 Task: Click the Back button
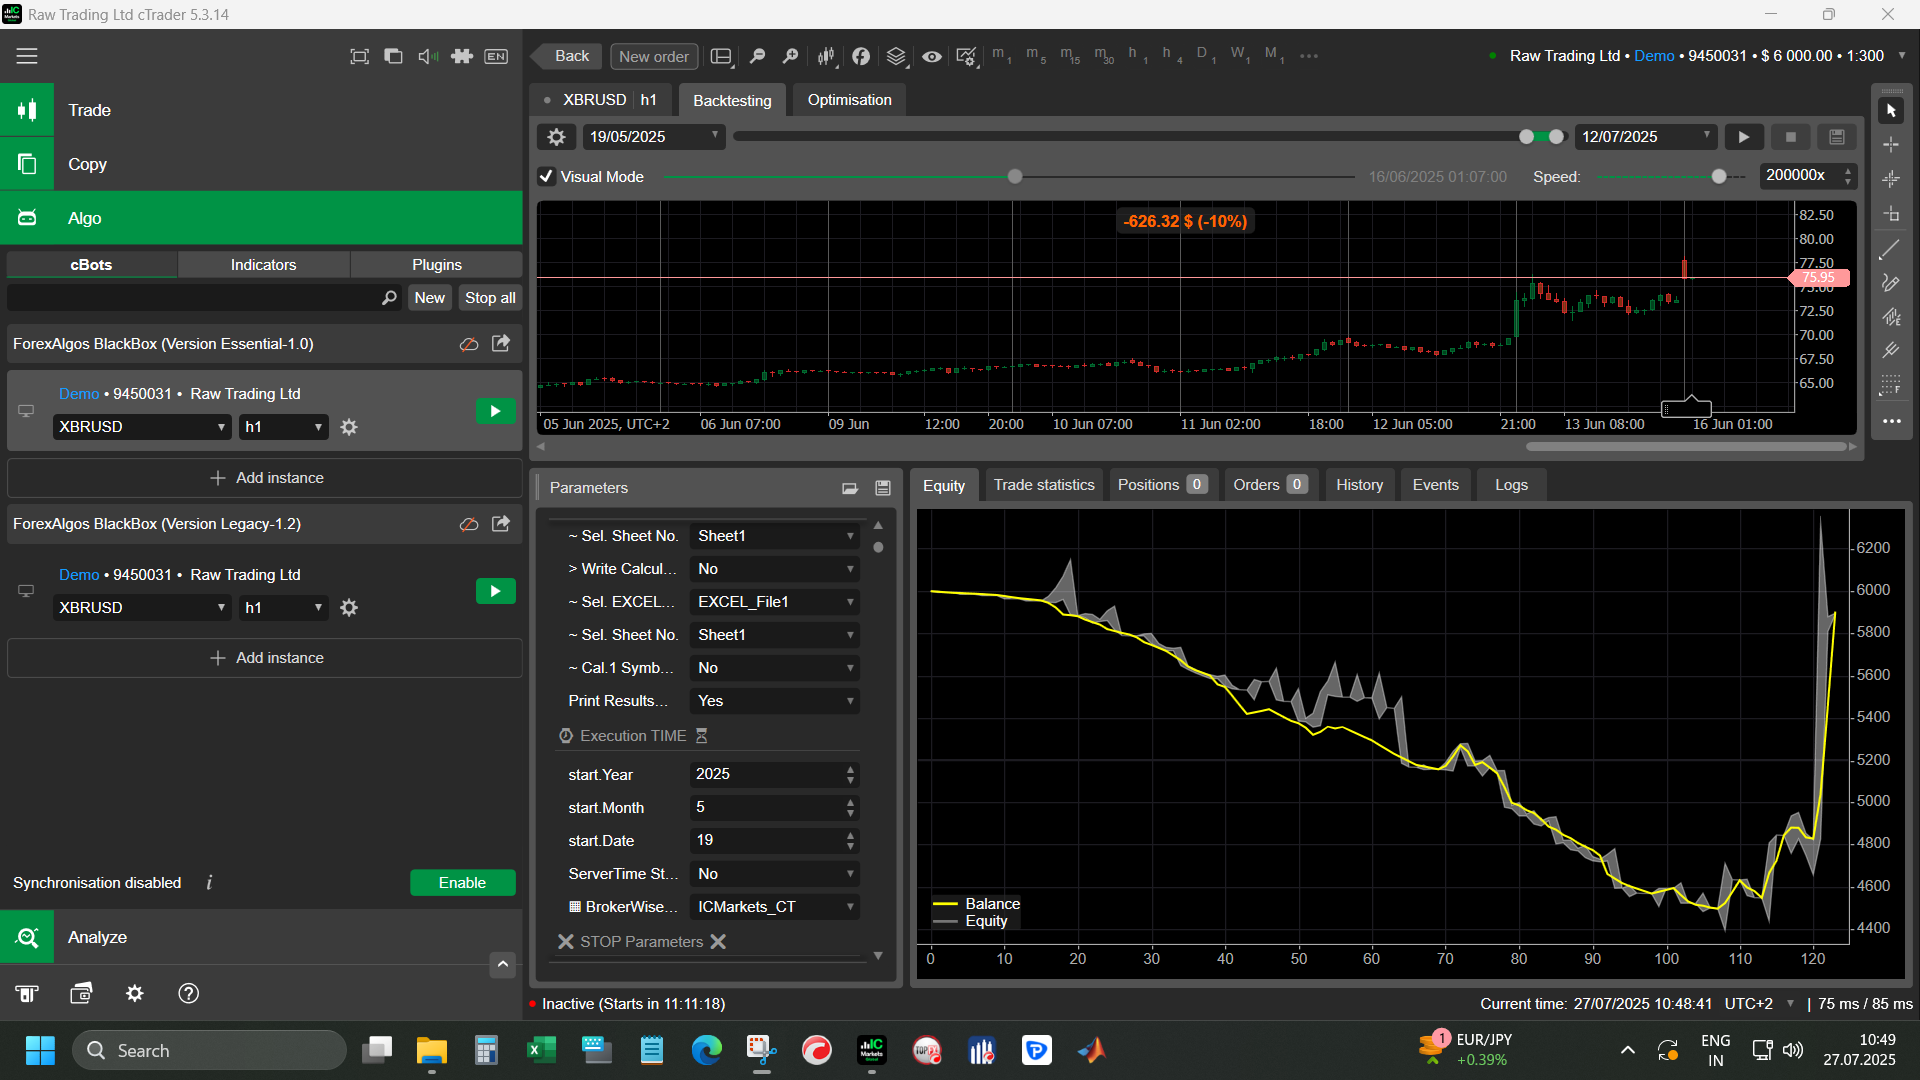click(566, 56)
